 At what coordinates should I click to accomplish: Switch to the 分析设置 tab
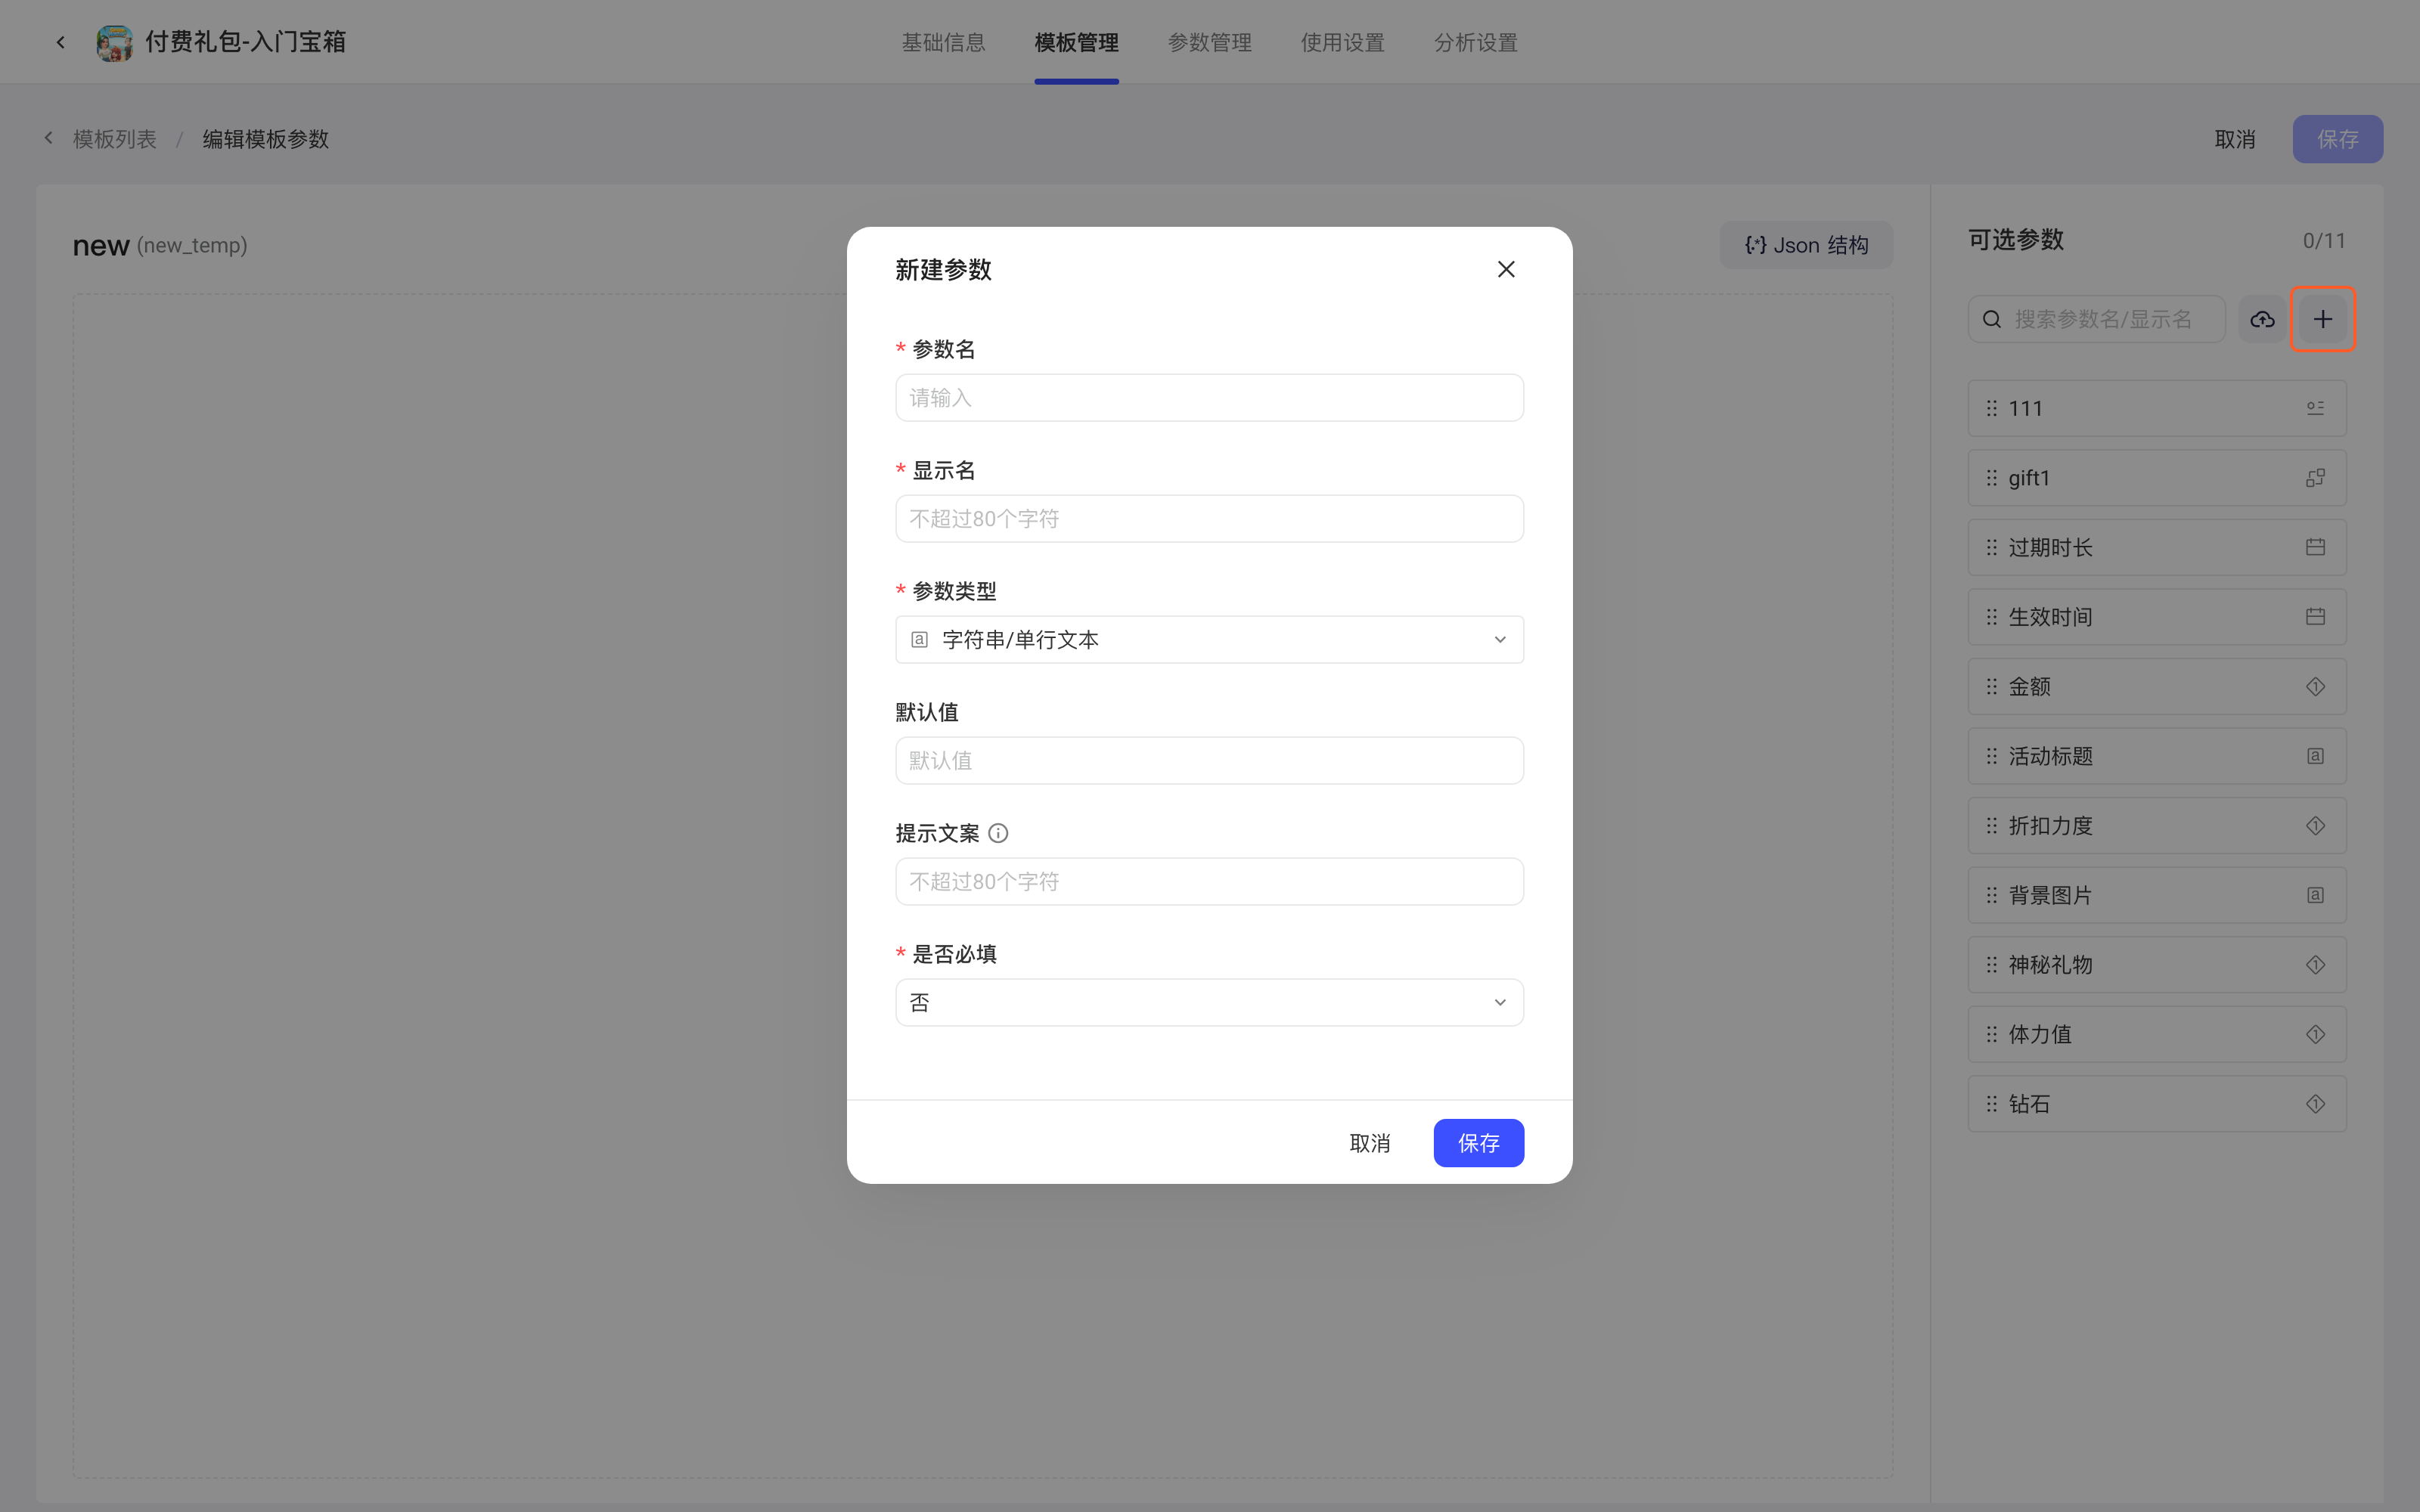1475,42
